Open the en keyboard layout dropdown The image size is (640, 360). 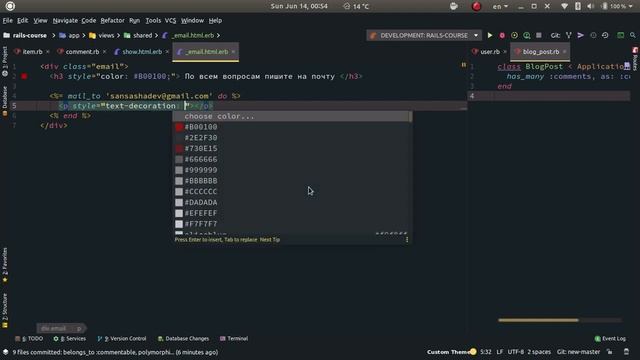(x=500, y=6)
